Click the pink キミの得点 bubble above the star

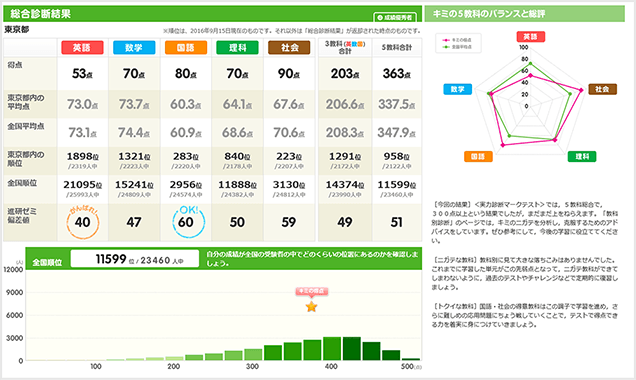pyautogui.click(x=312, y=291)
